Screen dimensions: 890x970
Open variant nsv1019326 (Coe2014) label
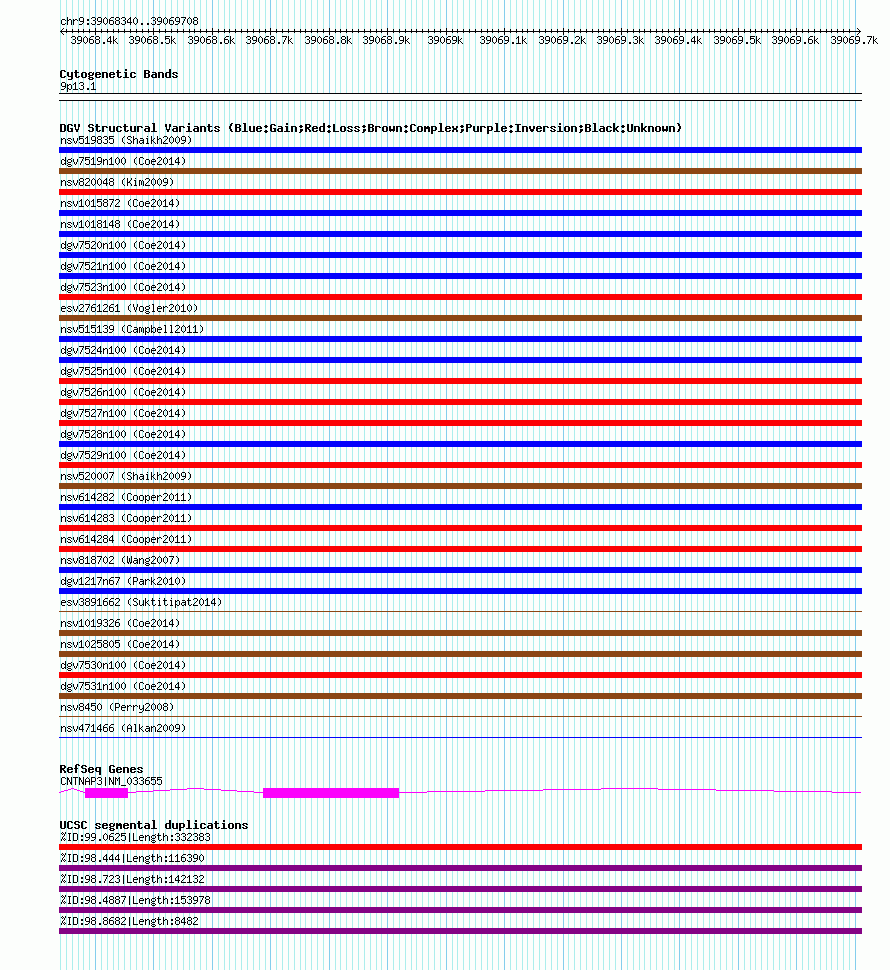tap(120, 624)
